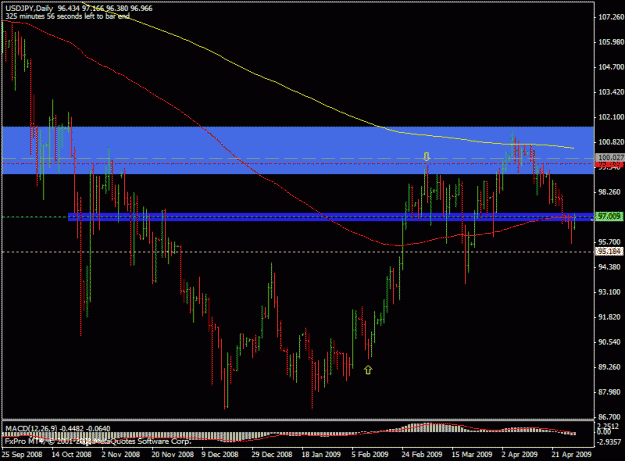Click the grey 100.027 price label
625x461 pixels.
[609, 158]
